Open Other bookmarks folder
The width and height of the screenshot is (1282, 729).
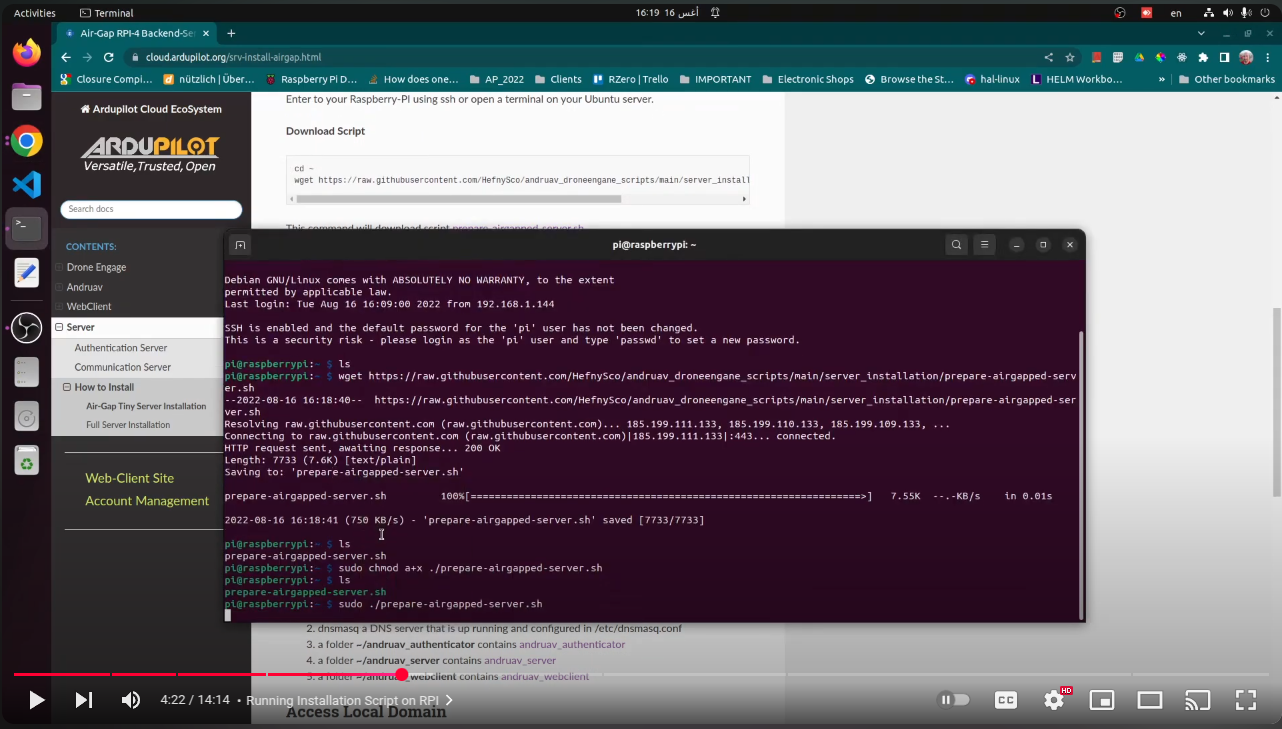(1227, 79)
